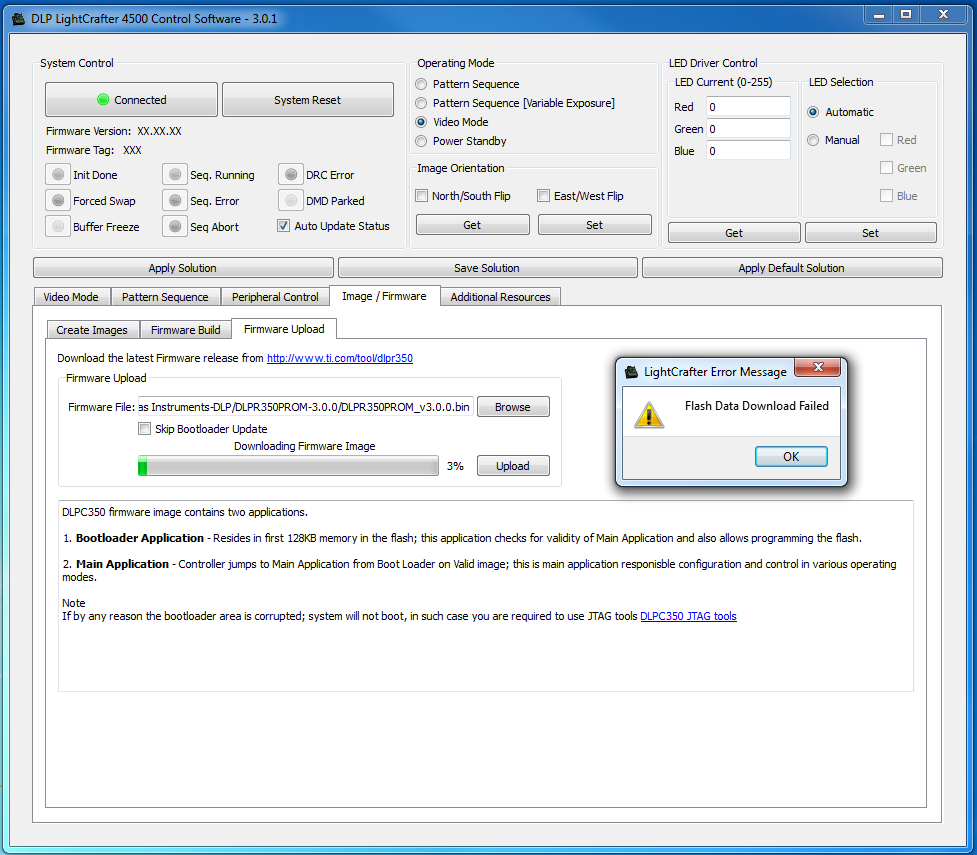Toggle the Blue LED checkbox

886,196
